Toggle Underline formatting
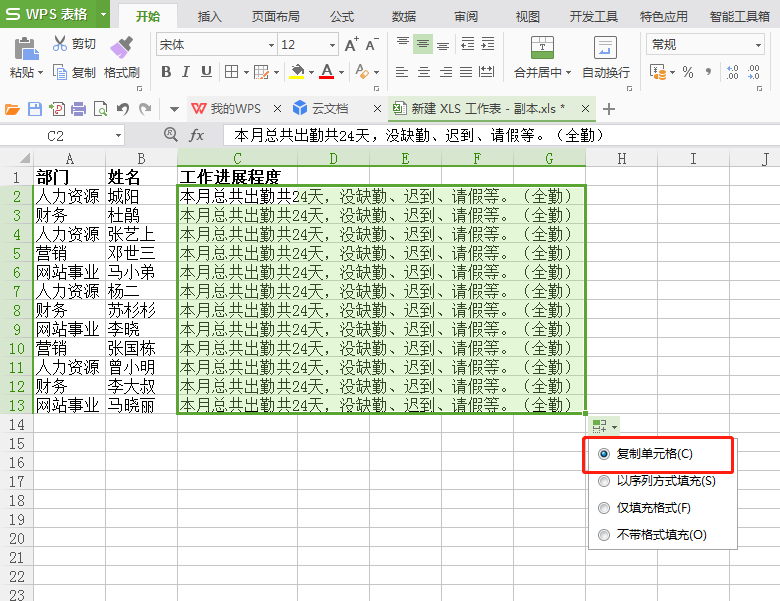The width and height of the screenshot is (780, 601). point(206,72)
